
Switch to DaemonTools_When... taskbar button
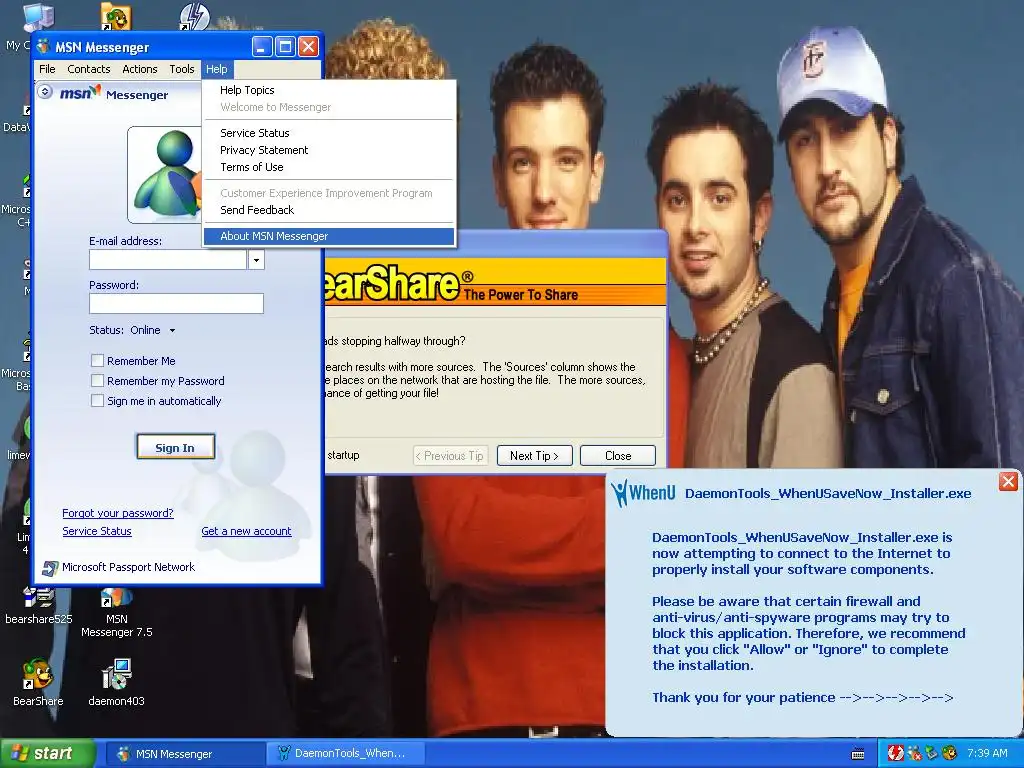[345, 754]
